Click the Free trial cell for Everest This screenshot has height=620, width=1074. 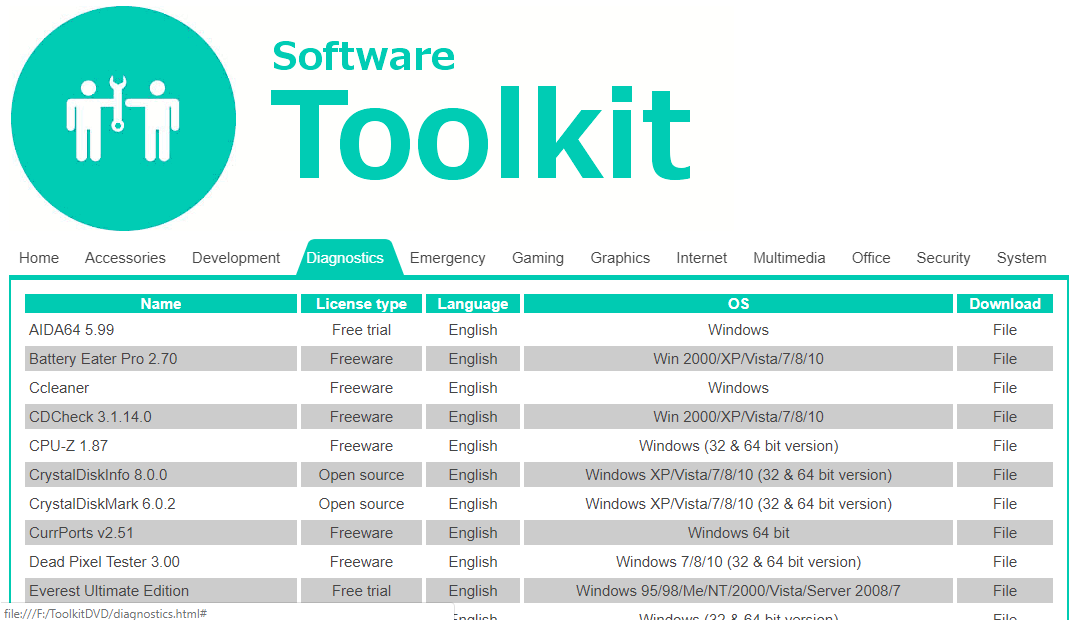point(362,591)
